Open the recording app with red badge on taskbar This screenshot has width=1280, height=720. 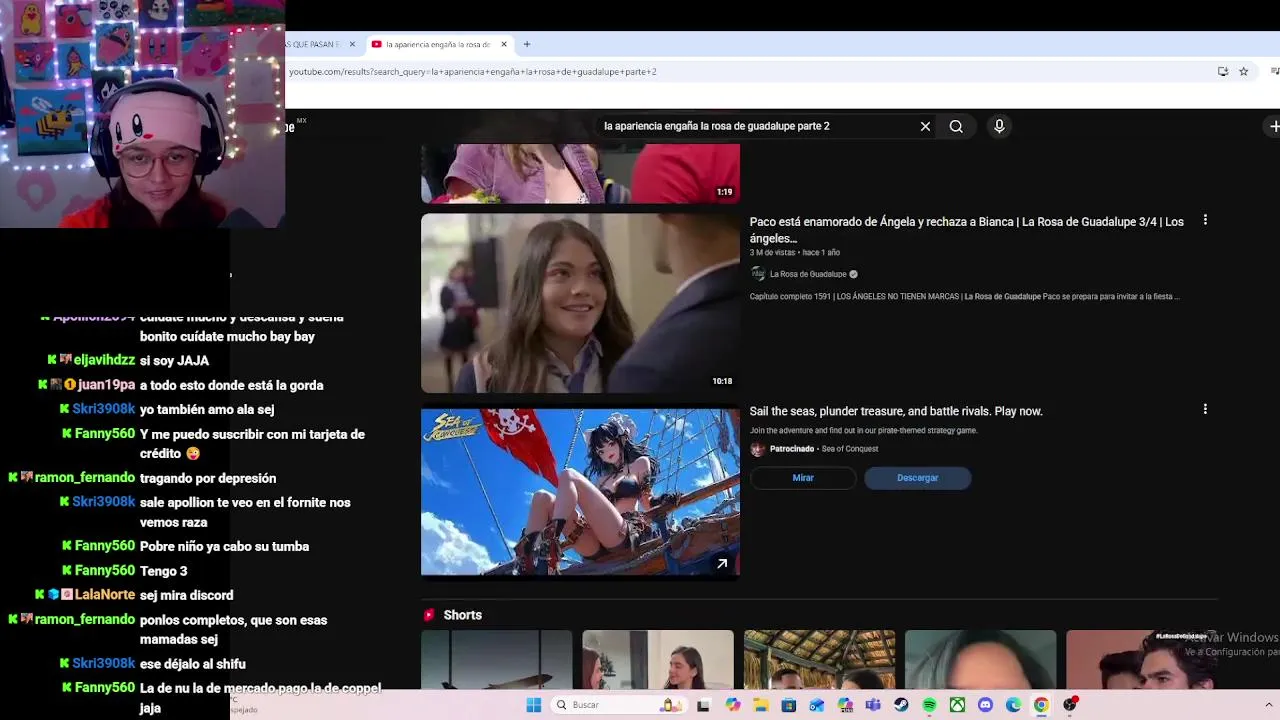pyautogui.click(x=1070, y=705)
